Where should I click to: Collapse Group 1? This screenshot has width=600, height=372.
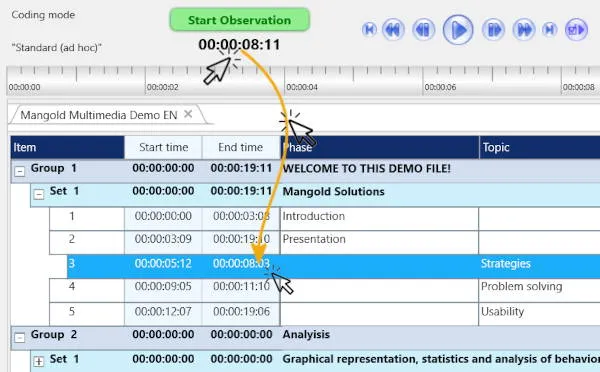click(20, 171)
